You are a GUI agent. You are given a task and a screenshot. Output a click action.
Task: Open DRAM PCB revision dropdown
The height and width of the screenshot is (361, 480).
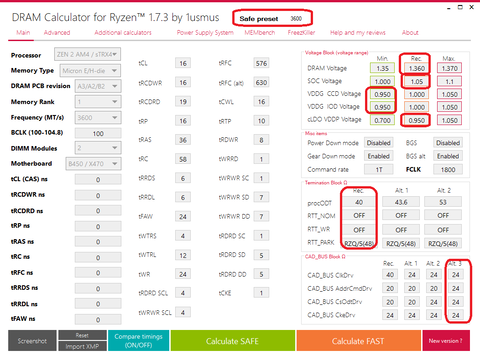tap(98, 86)
